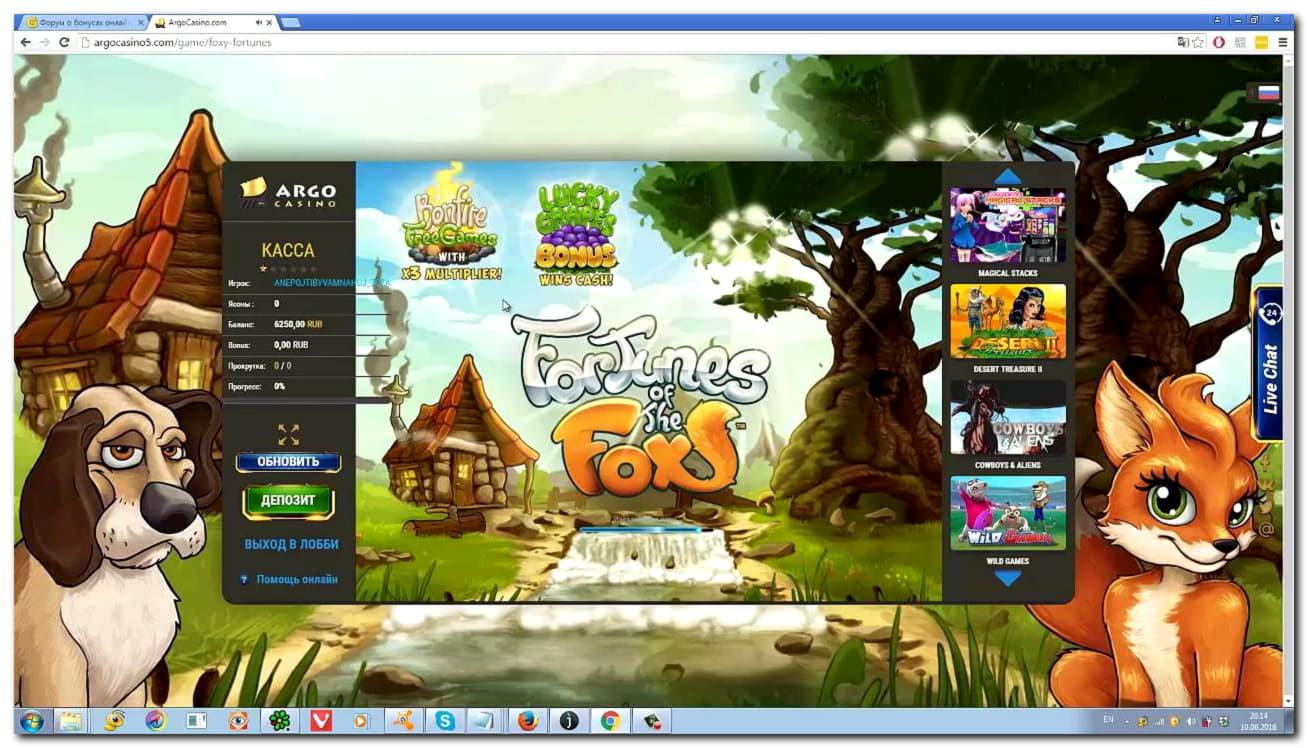Open Chrome from the taskbar
Image resolution: width=1308 pixels, height=748 pixels.
(609, 720)
